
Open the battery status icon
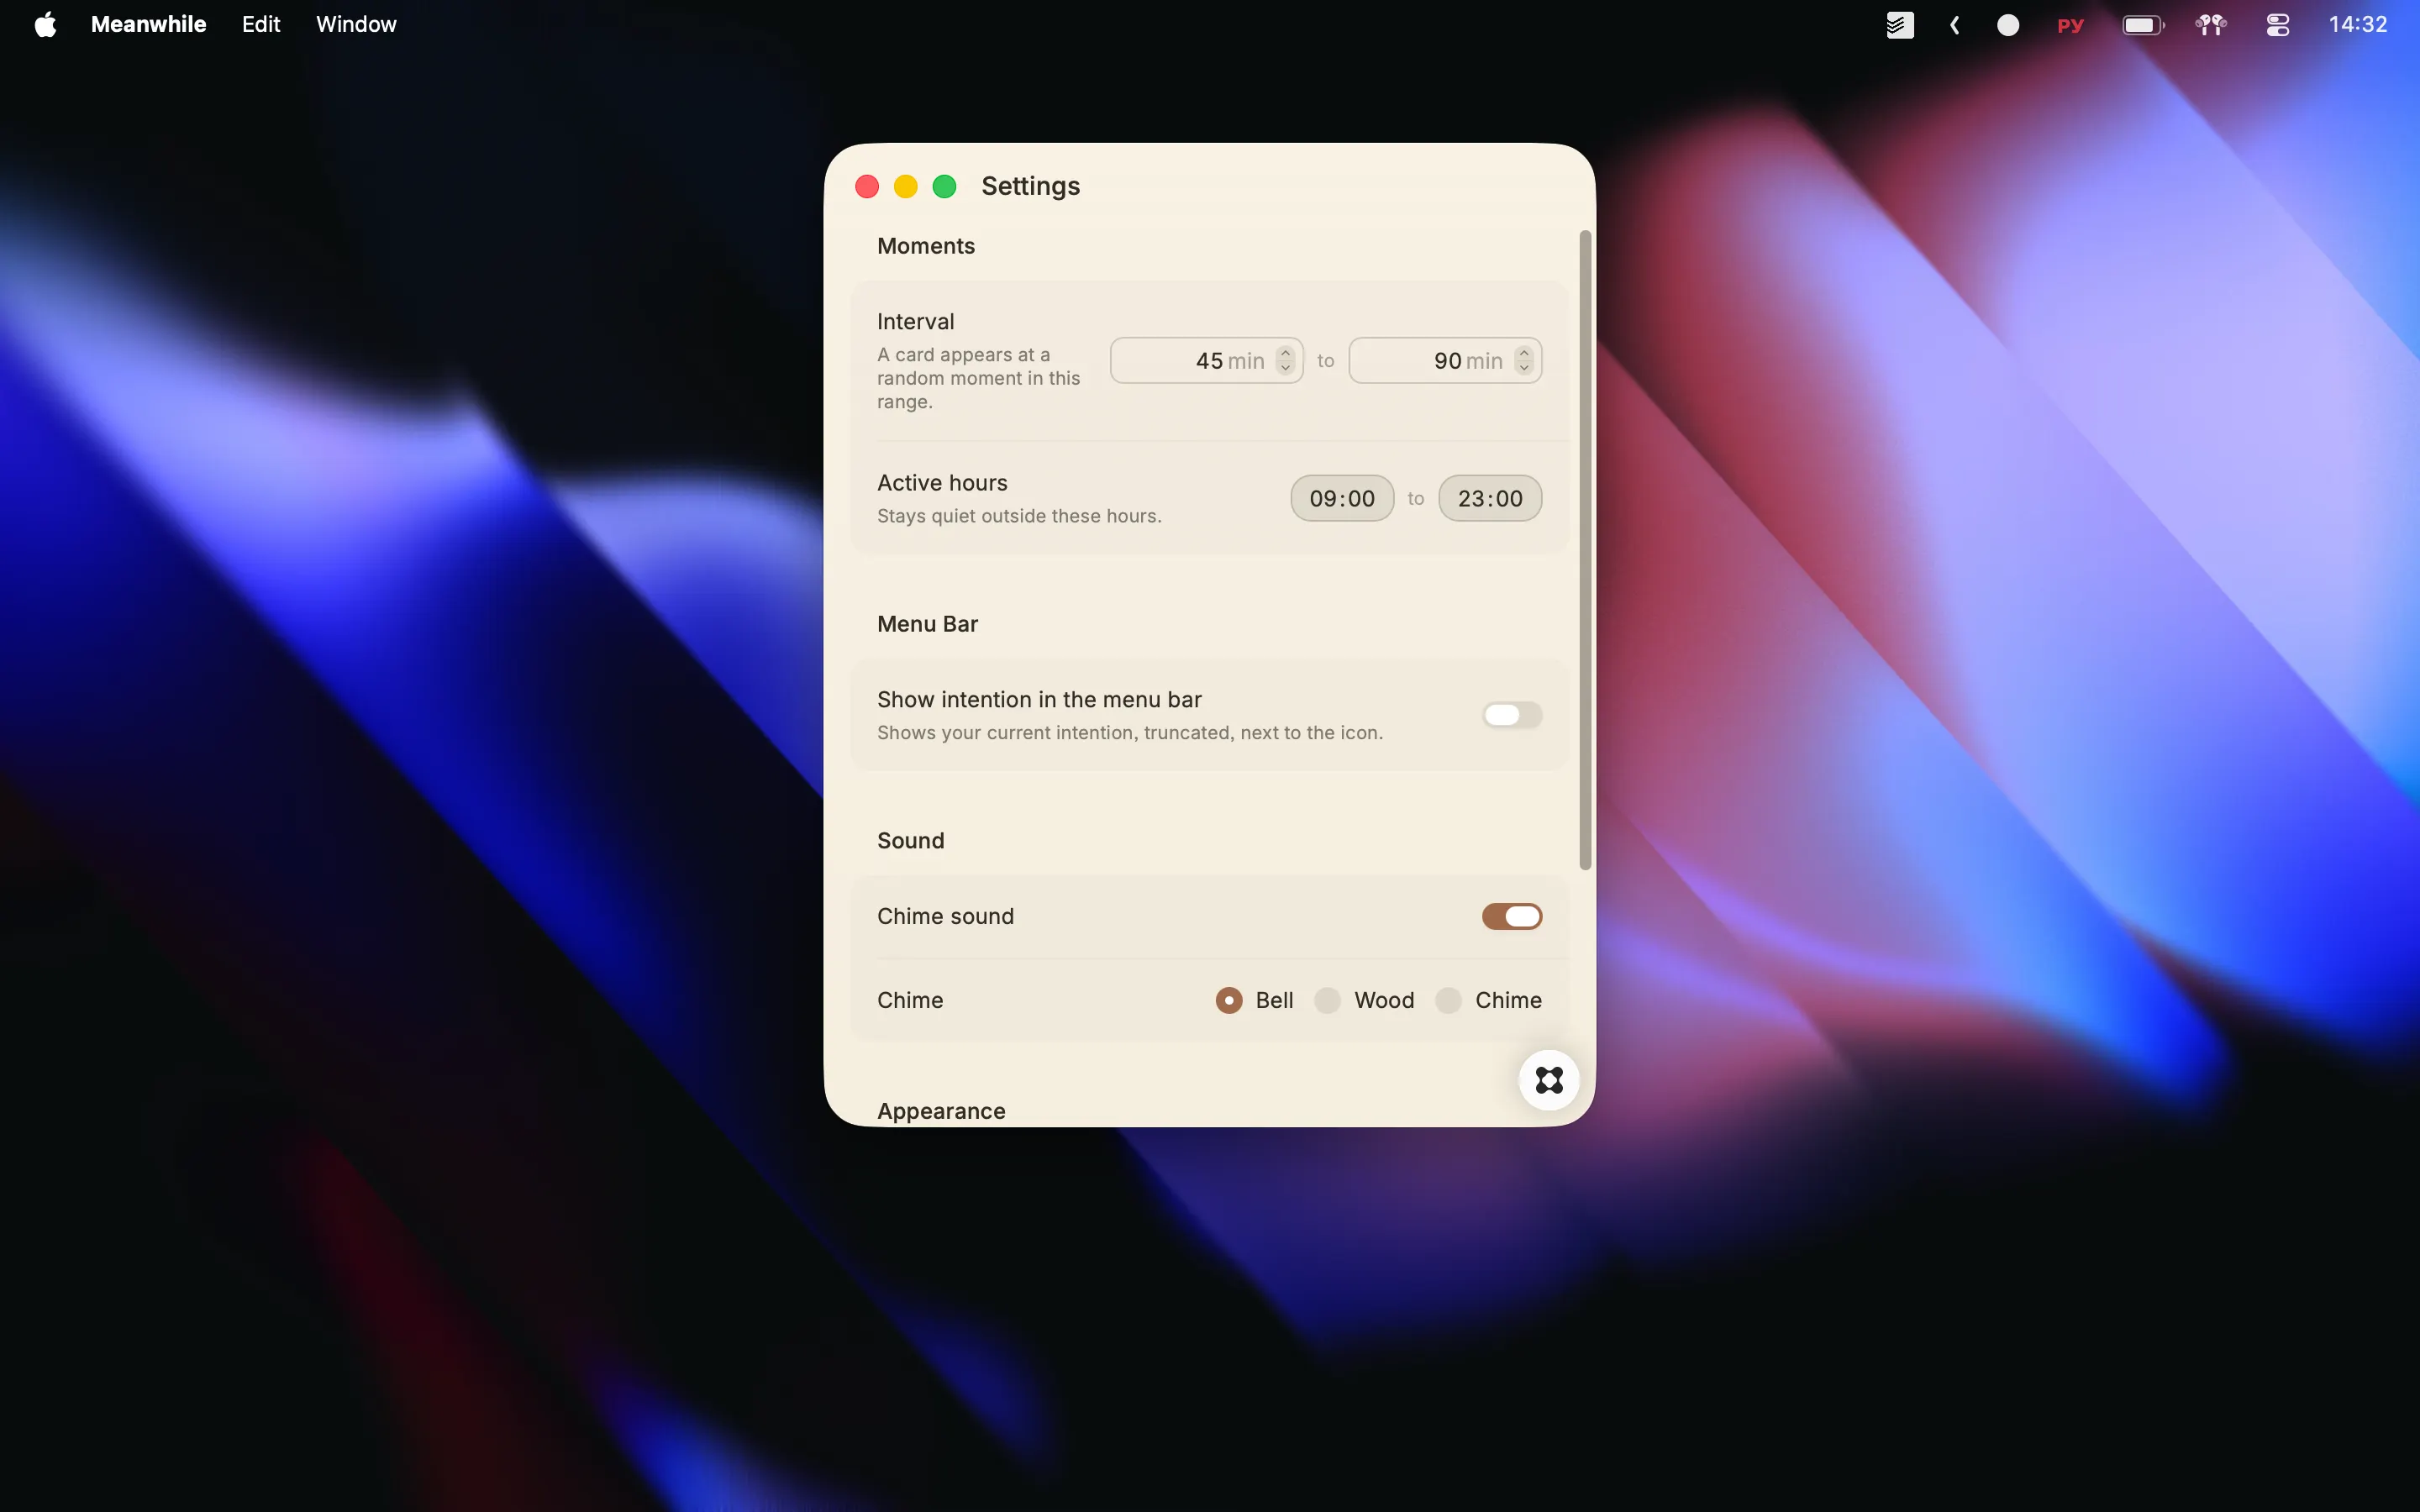(x=2143, y=25)
